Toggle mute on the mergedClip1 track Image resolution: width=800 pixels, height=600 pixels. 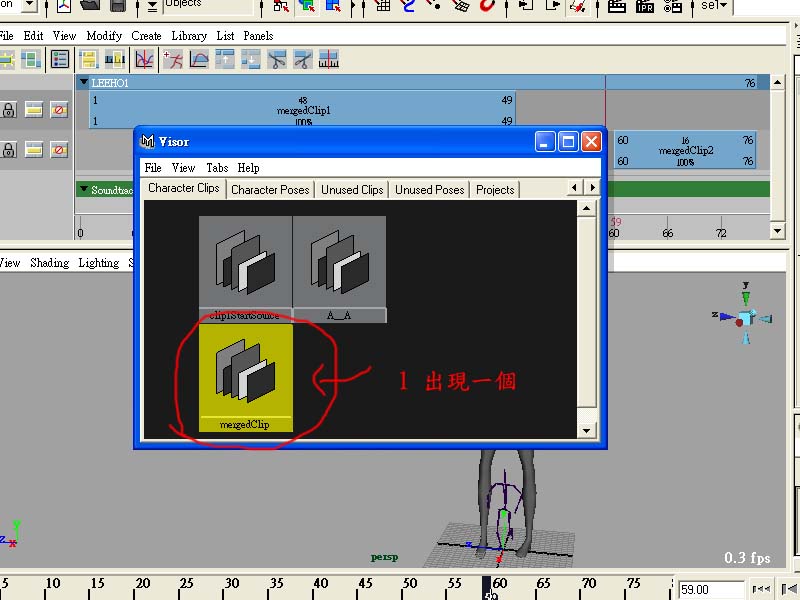click(59, 110)
